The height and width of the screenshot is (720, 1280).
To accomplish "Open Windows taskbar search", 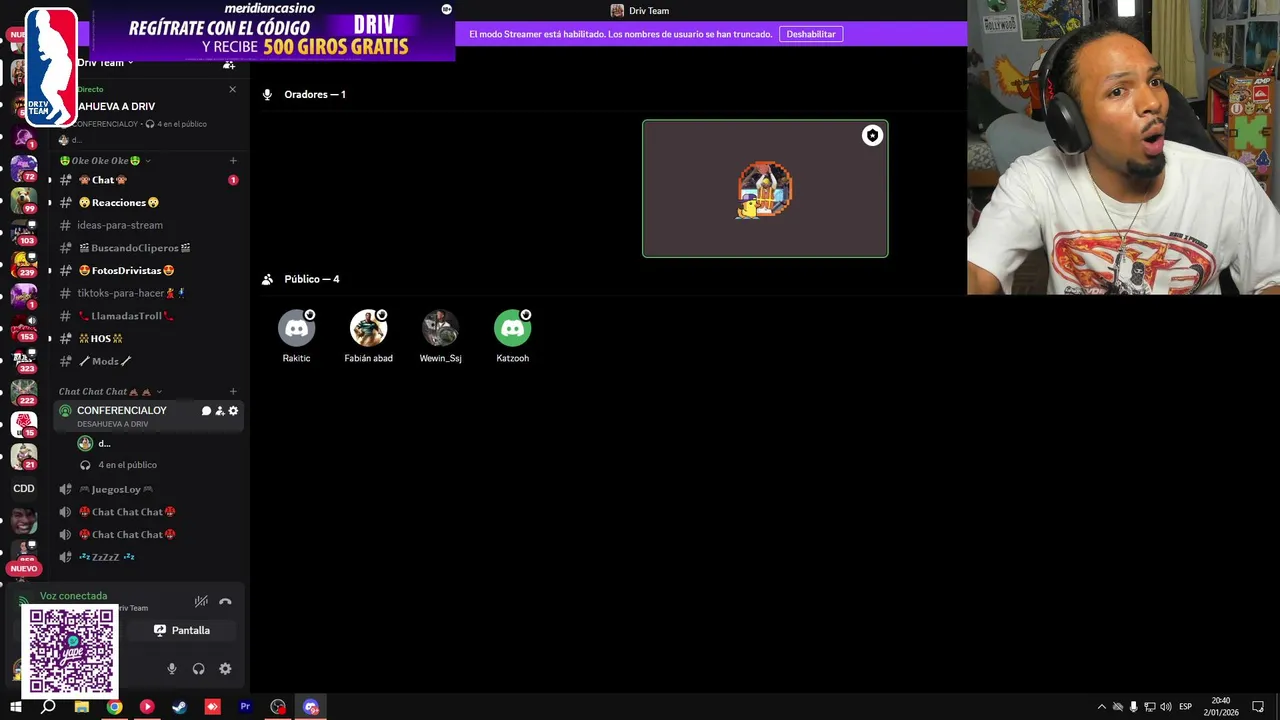I will click(48, 707).
